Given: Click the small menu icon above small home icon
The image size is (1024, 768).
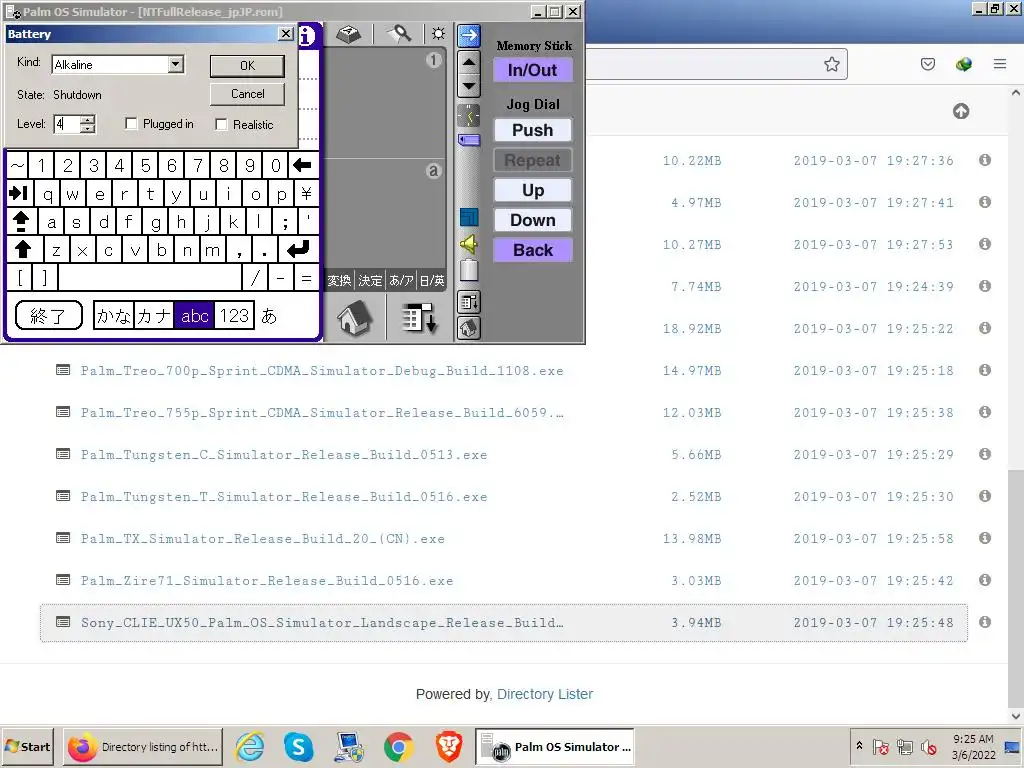Looking at the screenshot, I should pyautogui.click(x=468, y=302).
